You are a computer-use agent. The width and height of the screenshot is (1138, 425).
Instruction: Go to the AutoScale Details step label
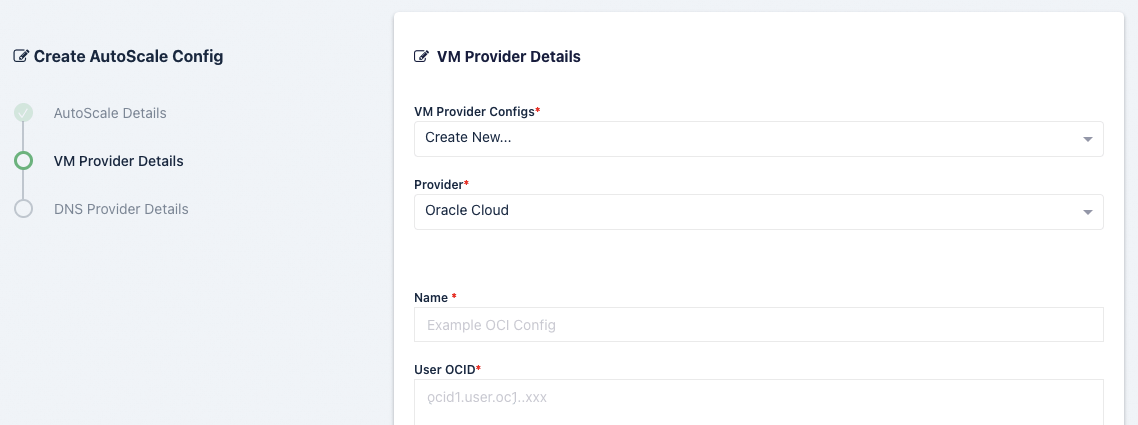[110, 113]
